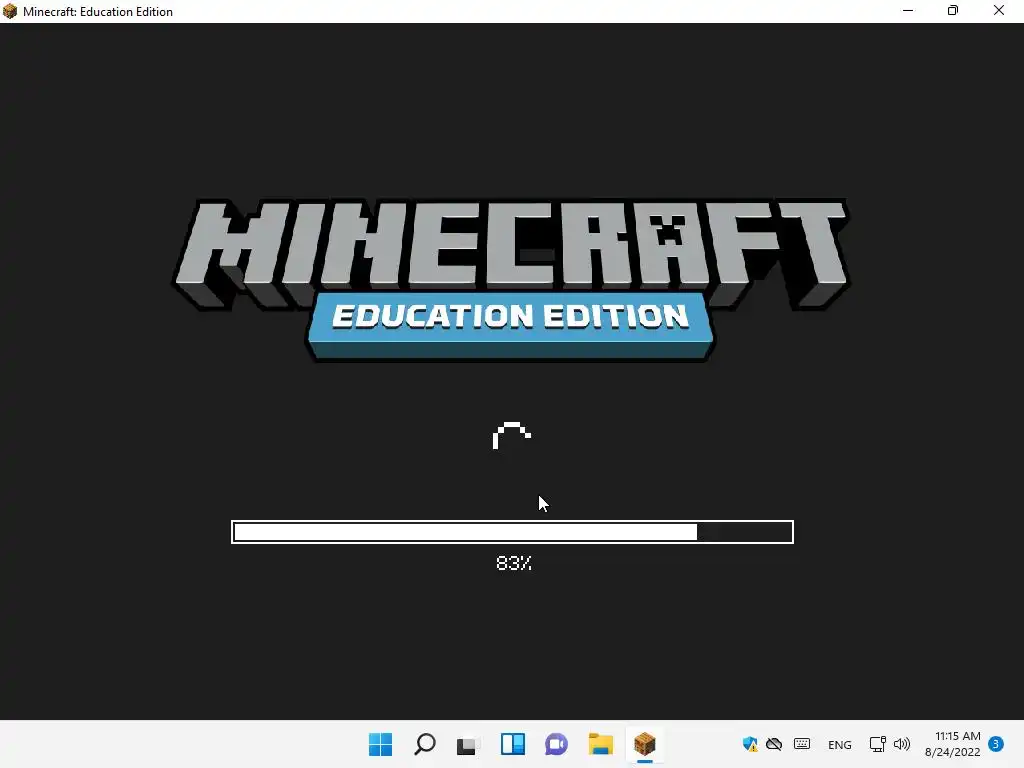Open notifications badge showing 3

click(996, 743)
